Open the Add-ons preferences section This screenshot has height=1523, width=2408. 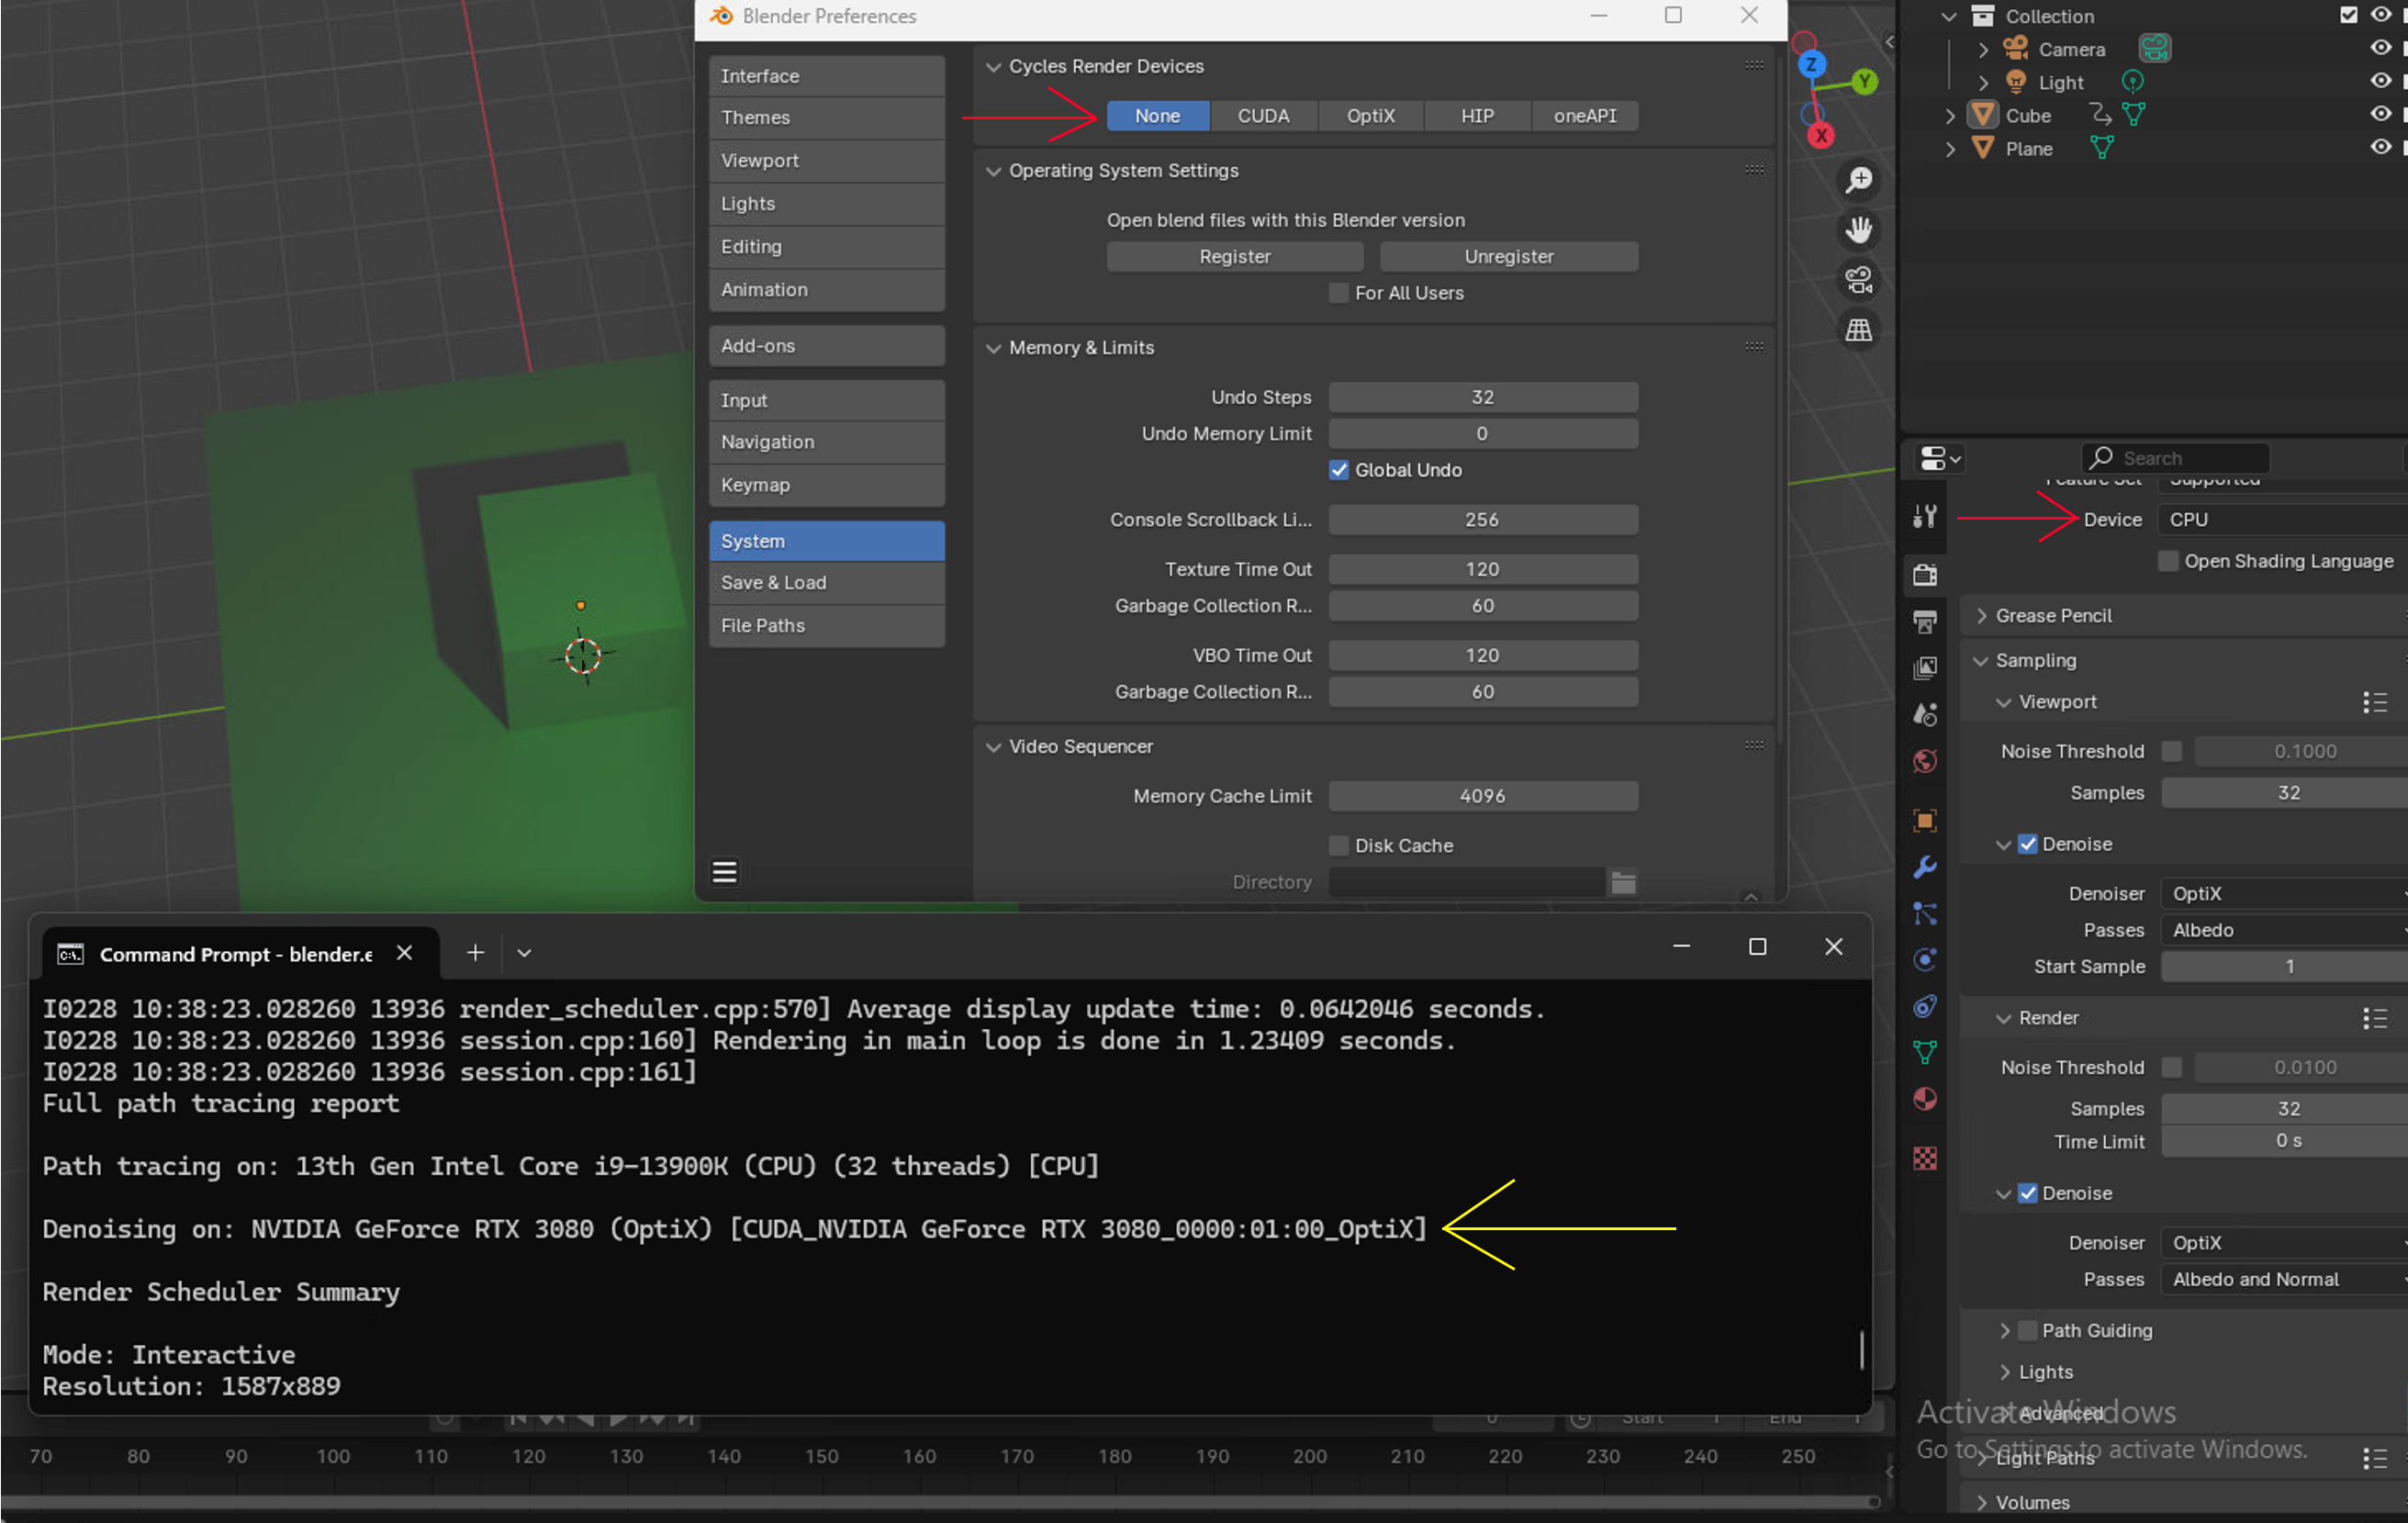tap(826, 346)
